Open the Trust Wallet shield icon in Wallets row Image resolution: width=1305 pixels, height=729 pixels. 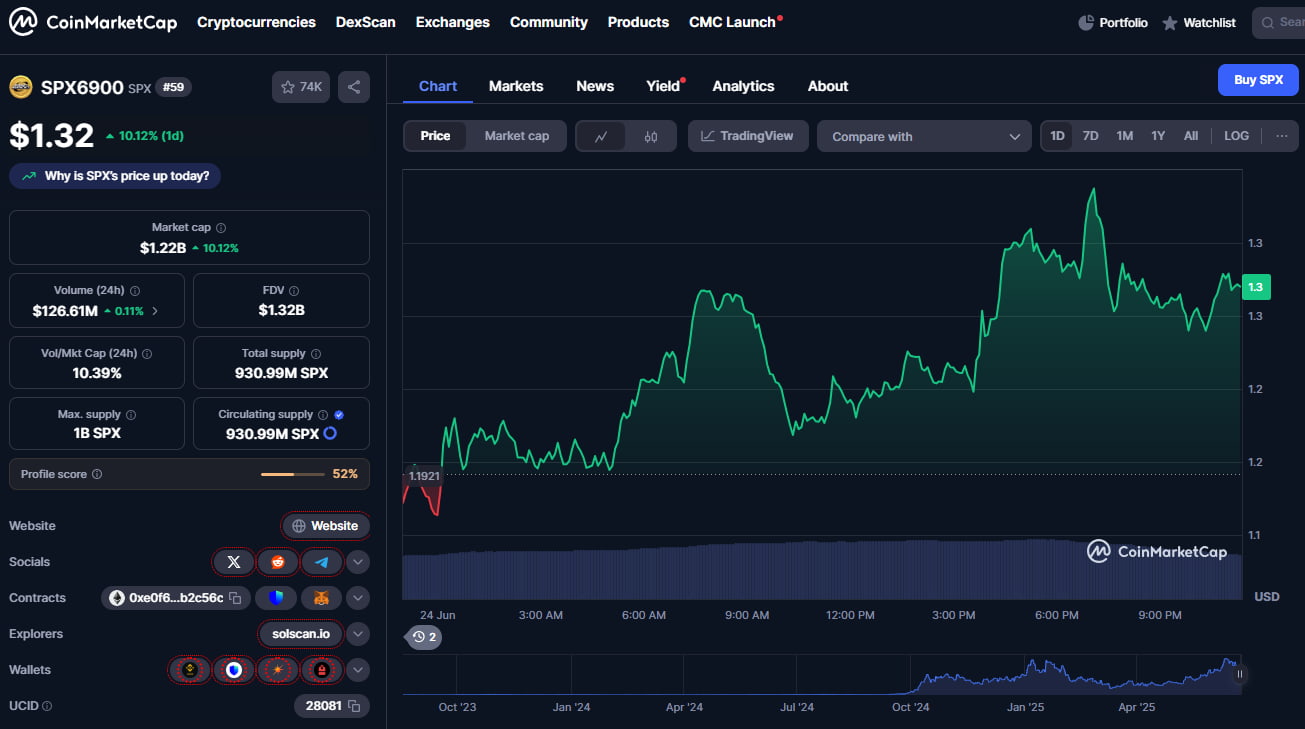click(x=234, y=670)
